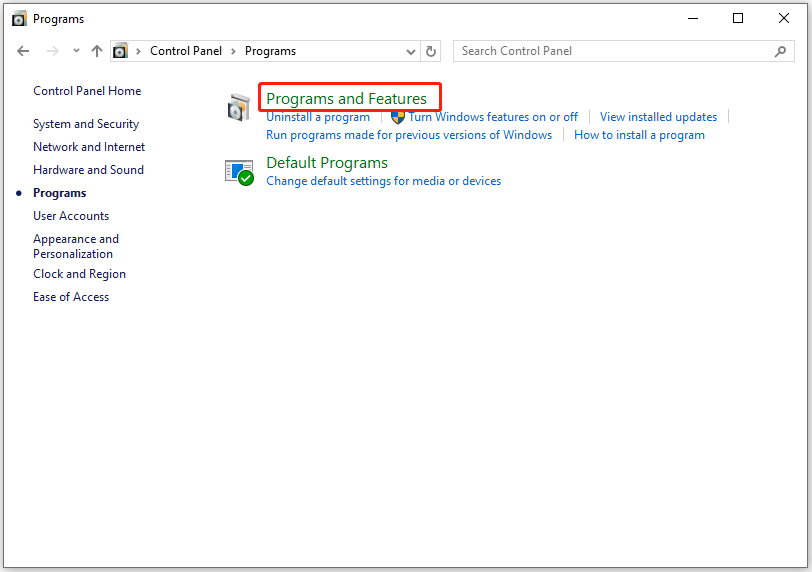Open Clock and Region category
The width and height of the screenshot is (812, 572).
coord(79,274)
